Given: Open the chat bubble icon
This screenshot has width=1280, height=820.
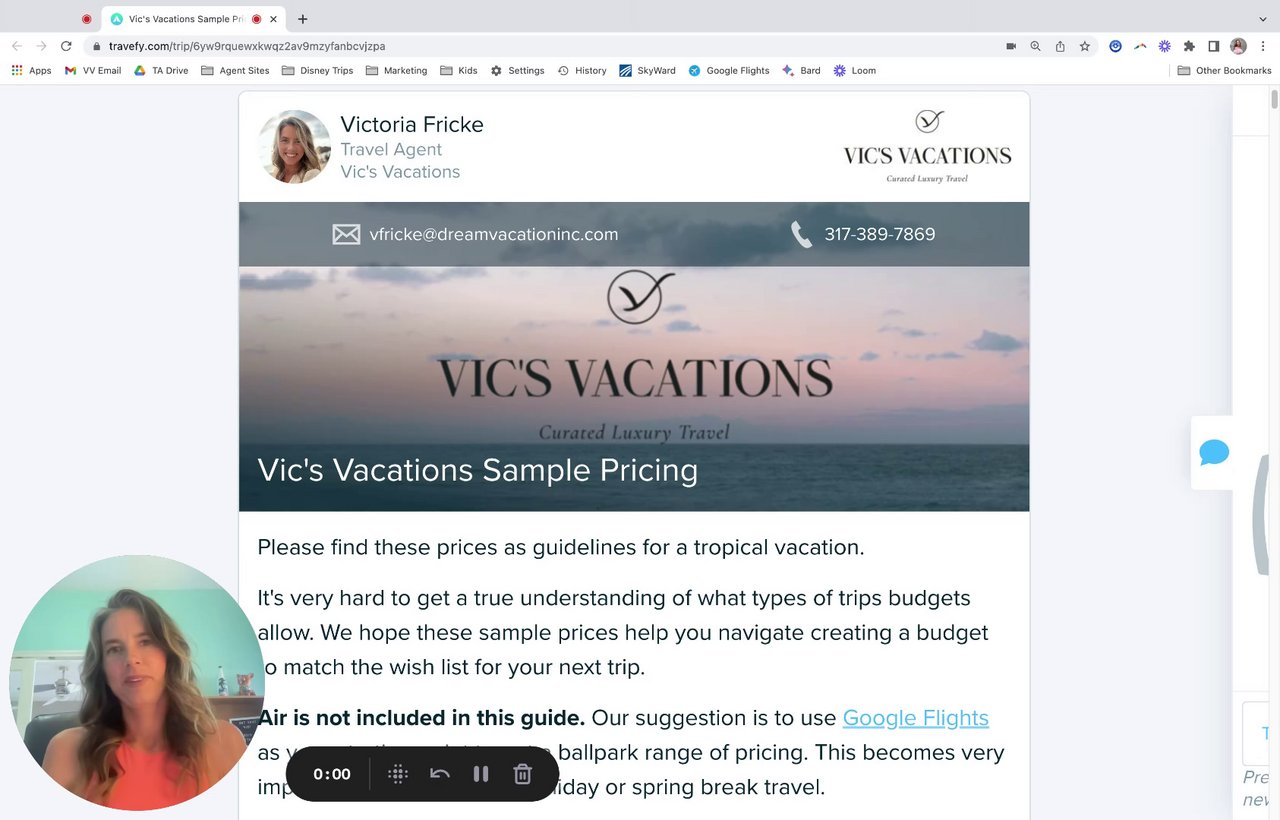Looking at the screenshot, I should coord(1214,452).
